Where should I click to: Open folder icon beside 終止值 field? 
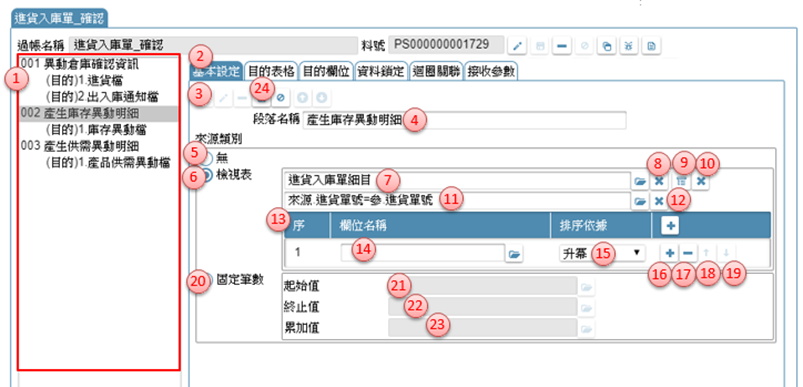587,308
